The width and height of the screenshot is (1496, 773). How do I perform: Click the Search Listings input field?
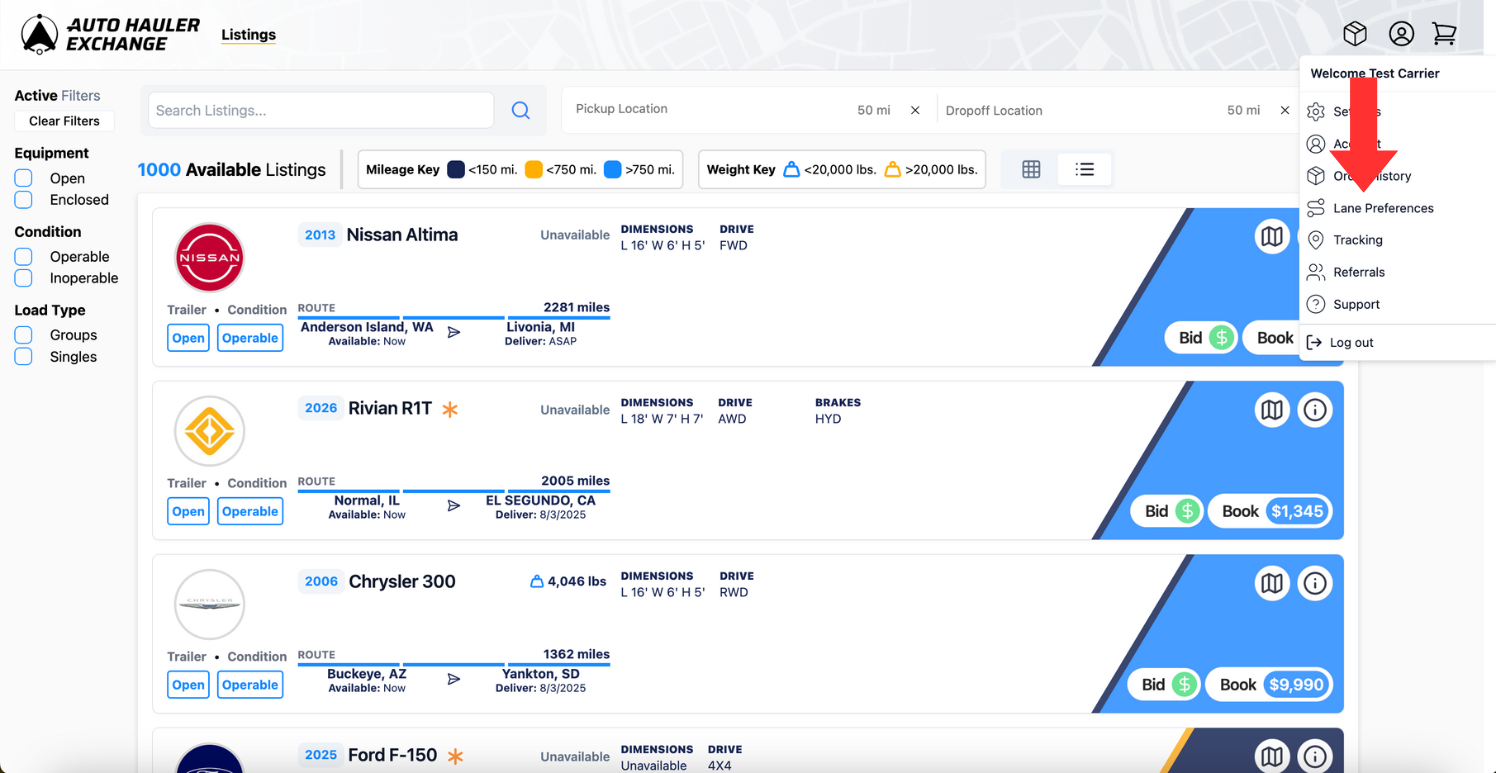(321, 110)
